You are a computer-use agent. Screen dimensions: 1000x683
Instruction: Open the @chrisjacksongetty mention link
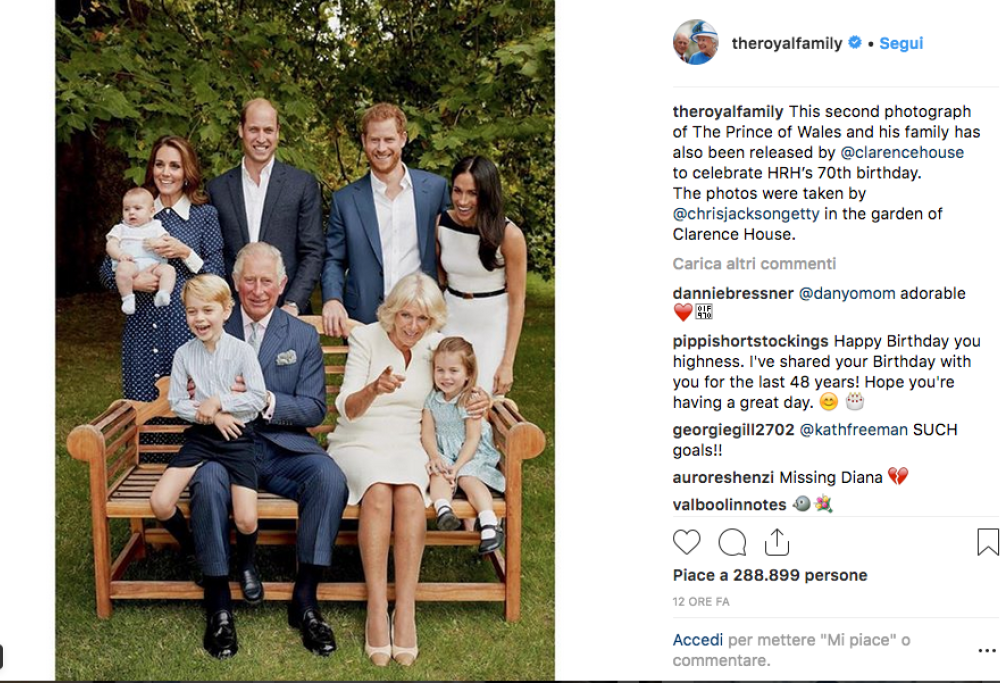[746, 214]
